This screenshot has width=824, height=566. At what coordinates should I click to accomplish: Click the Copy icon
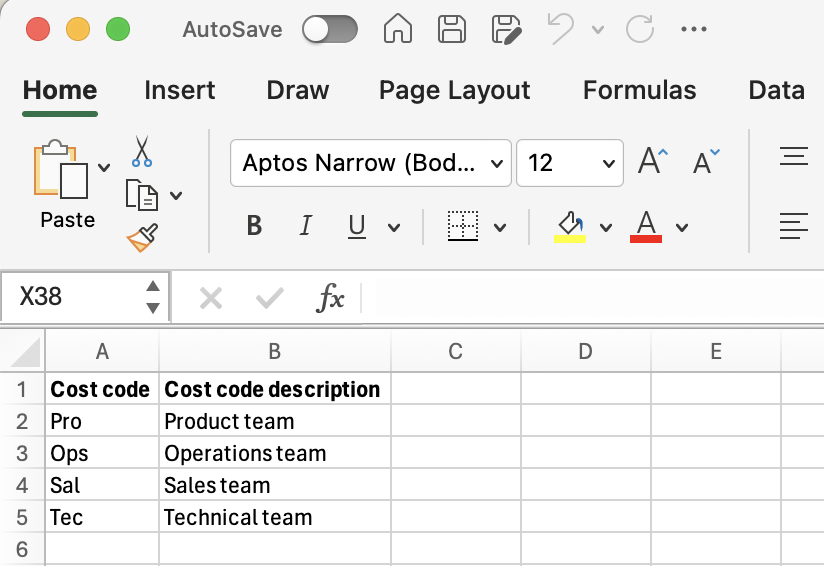tap(141, 194)
